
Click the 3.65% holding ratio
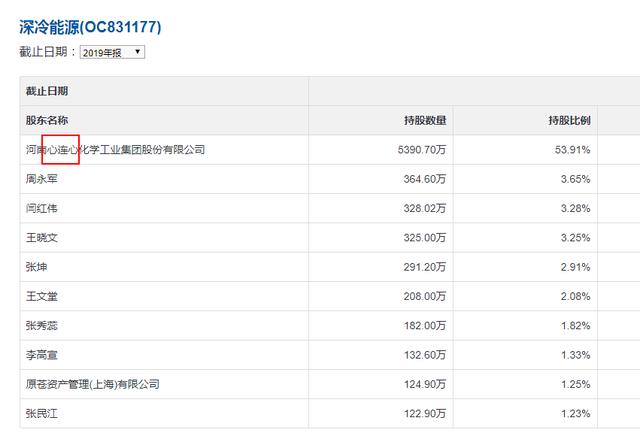click(x=576, y=179)
